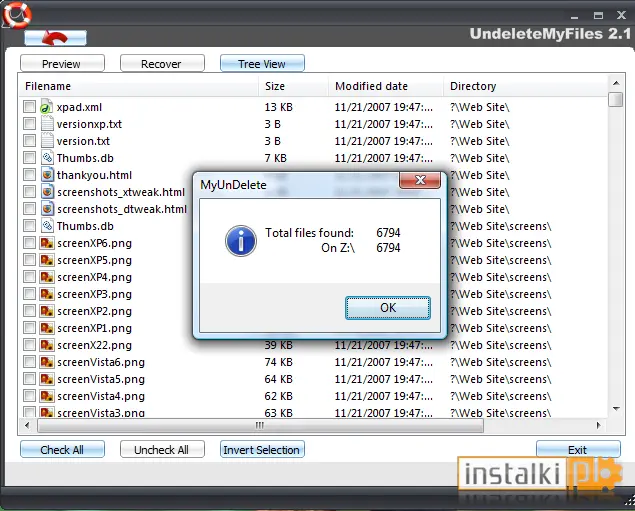Click the screenXP5.png image icon
Screen dimensions: 635x511
(x=47, y=260)
